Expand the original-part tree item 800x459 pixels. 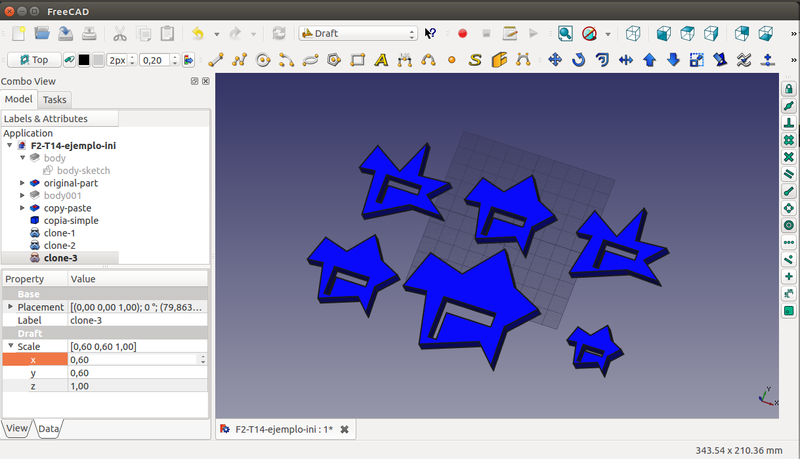coord(22,183)
